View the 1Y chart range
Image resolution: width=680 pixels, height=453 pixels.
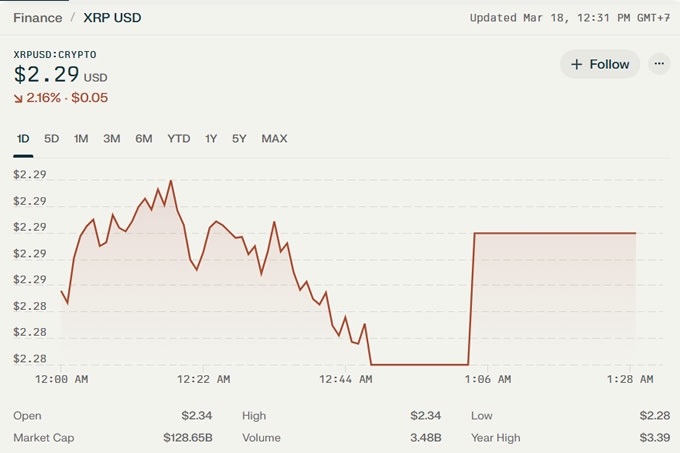pyautogui.click(x=211, y=139)
